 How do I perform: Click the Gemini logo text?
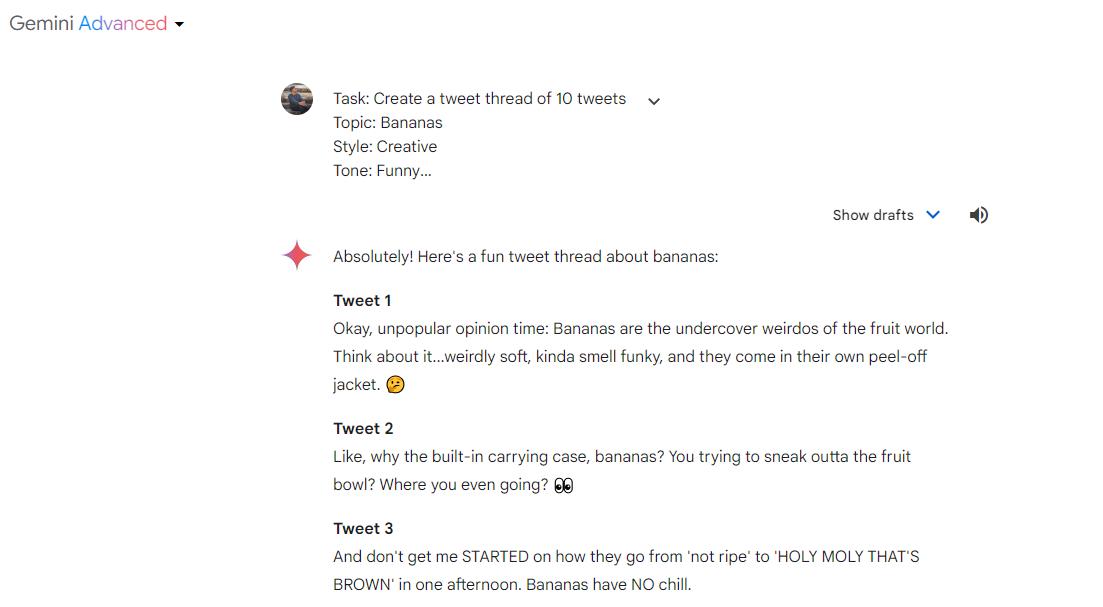point(41,24)
